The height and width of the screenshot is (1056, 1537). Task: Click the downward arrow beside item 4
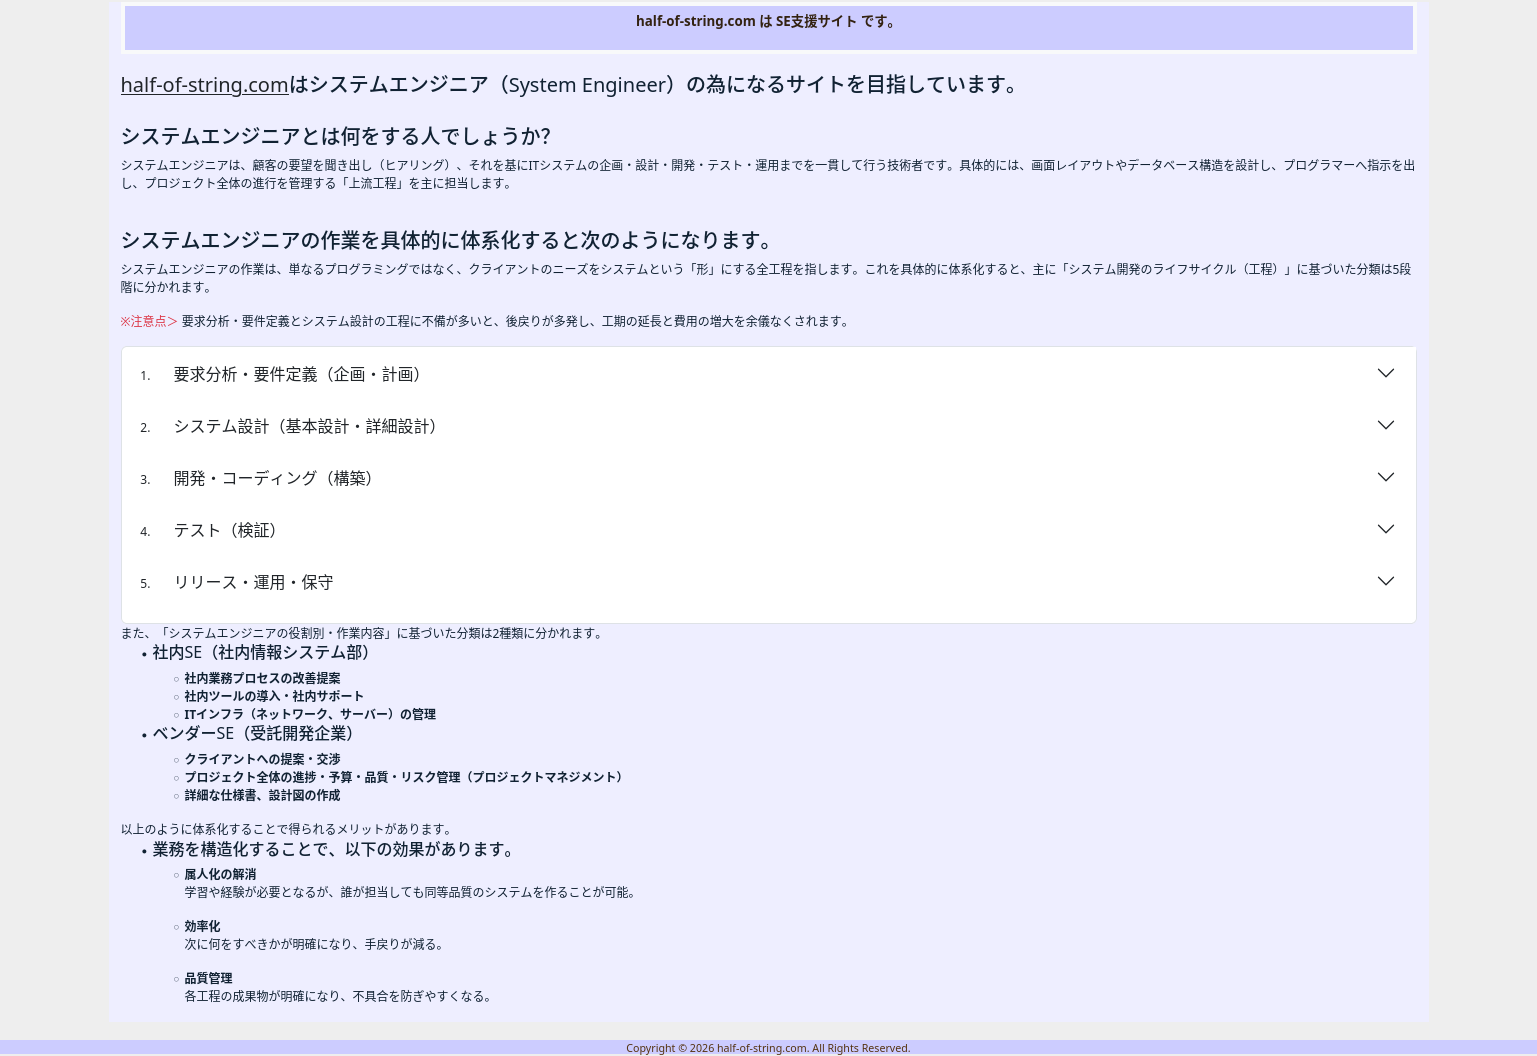point(1386,530)
